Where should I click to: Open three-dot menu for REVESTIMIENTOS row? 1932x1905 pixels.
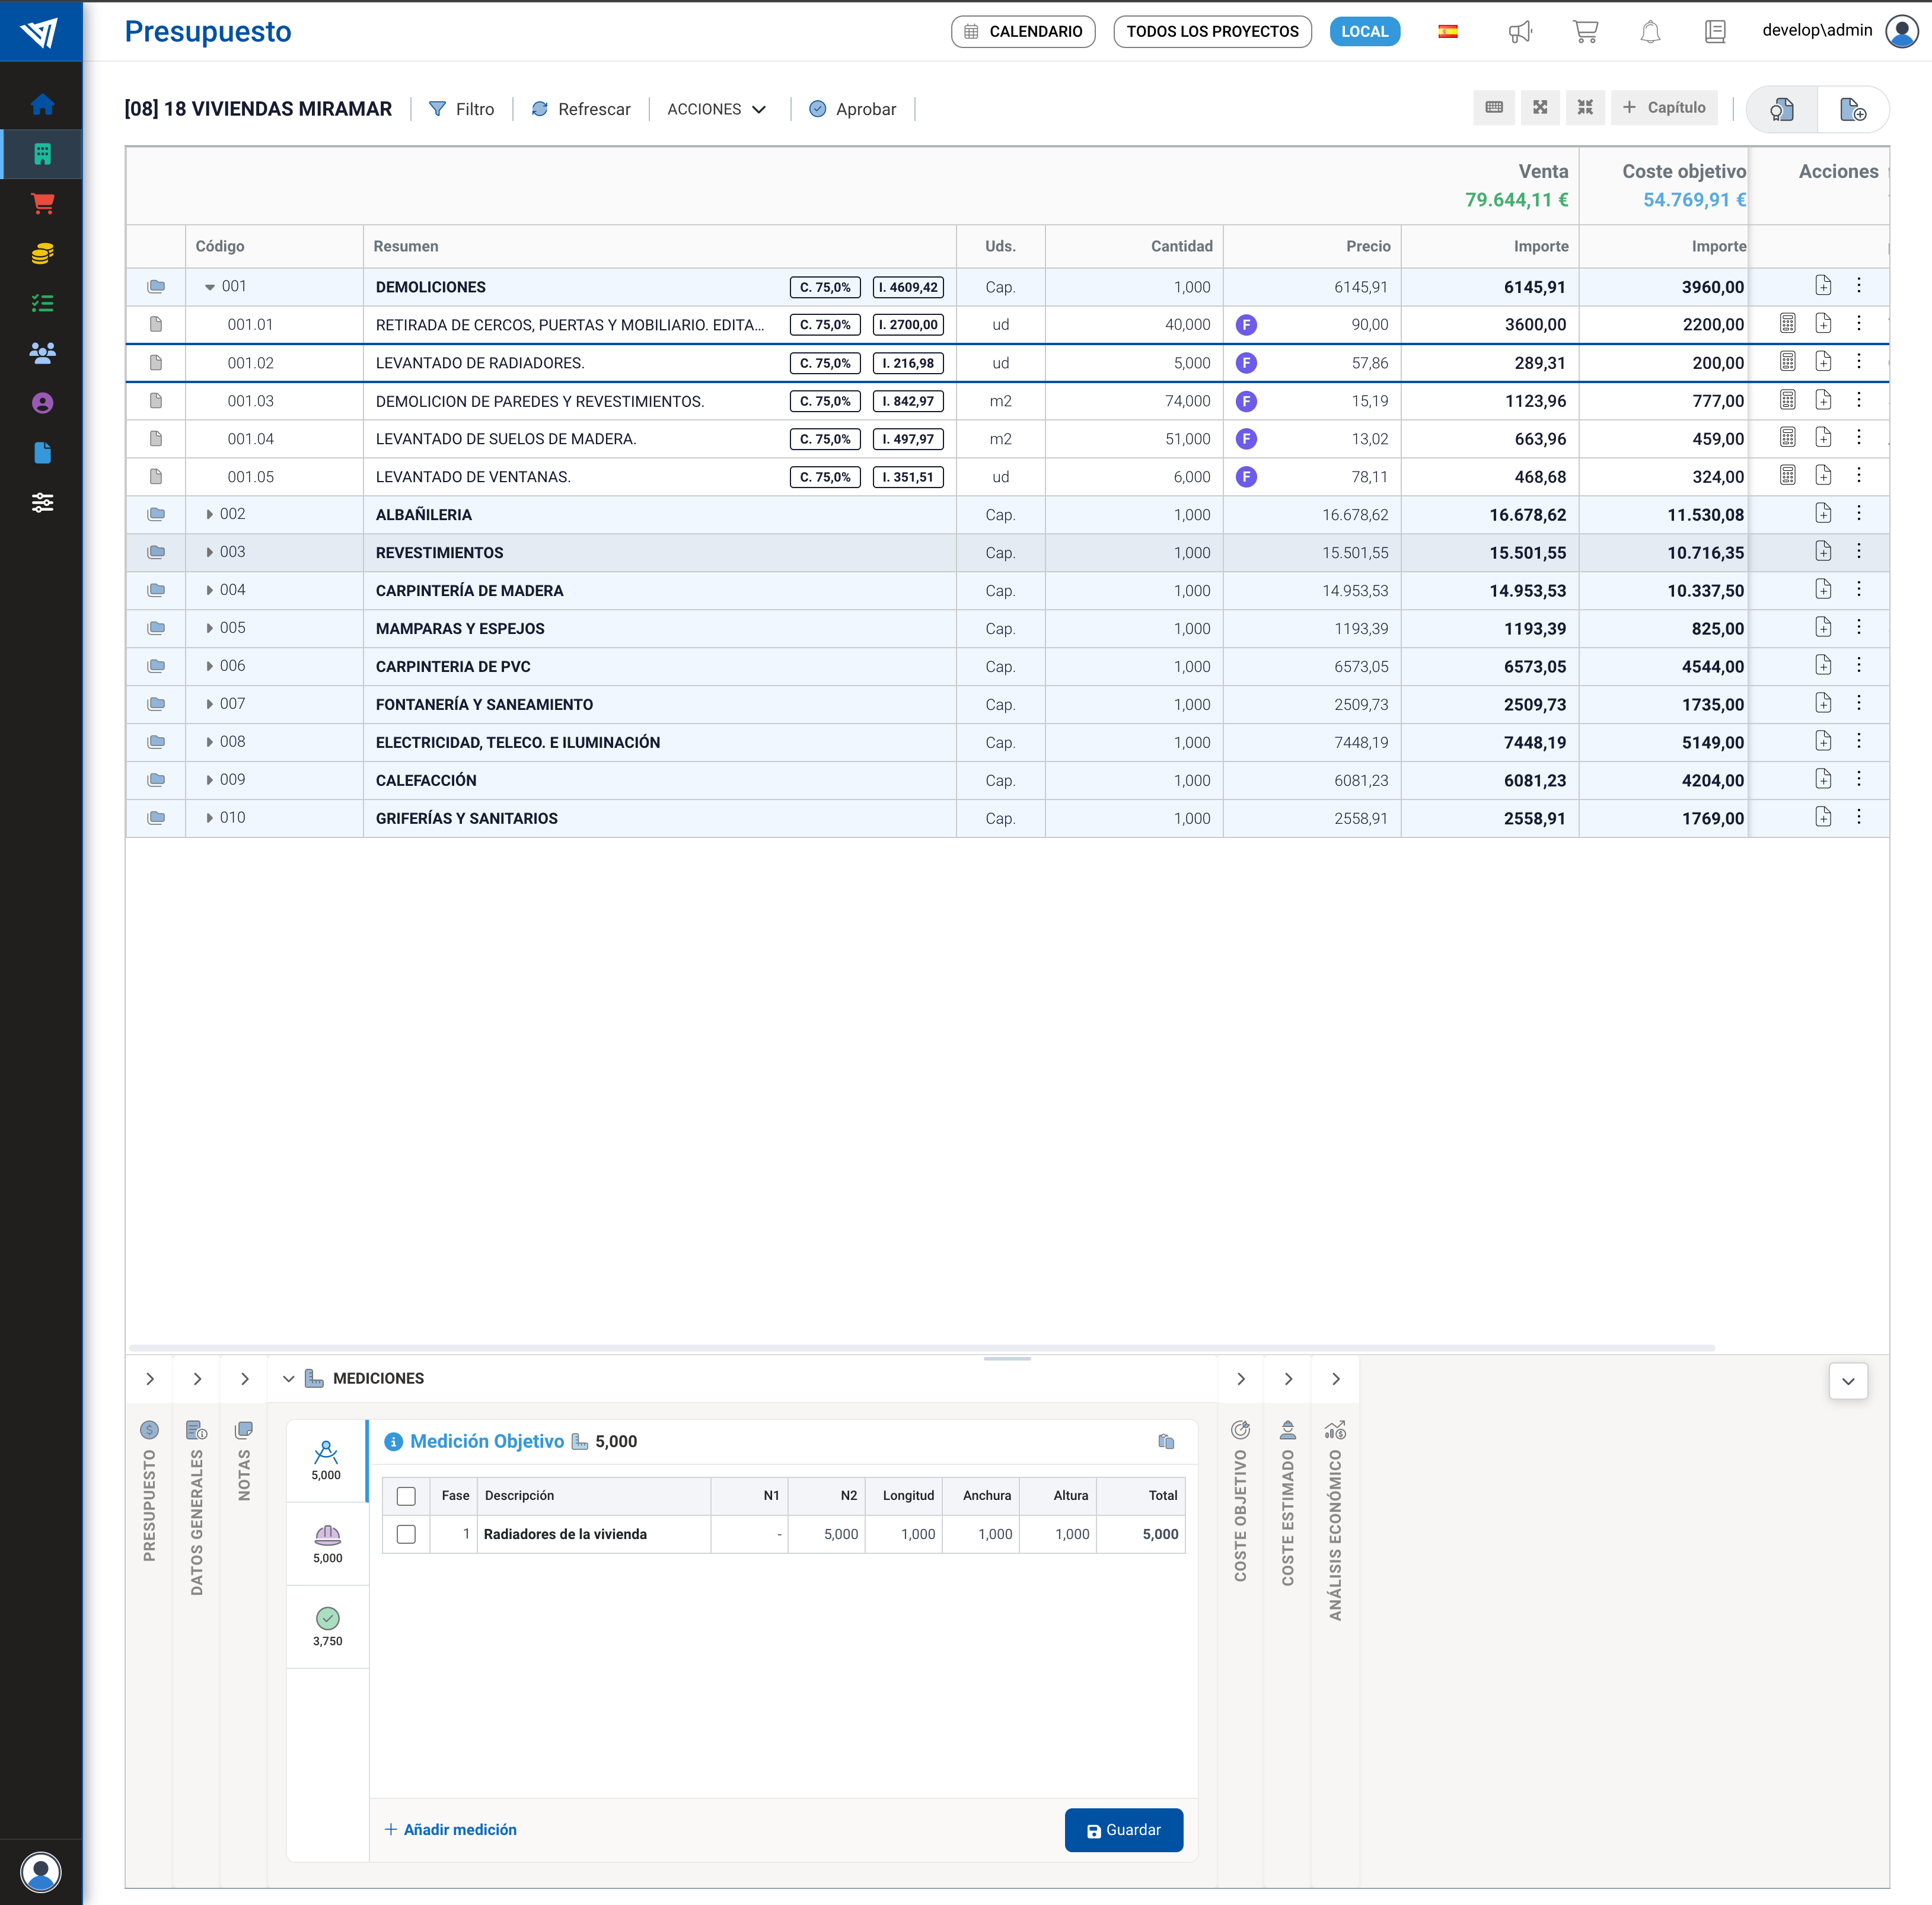[1858, 552]
